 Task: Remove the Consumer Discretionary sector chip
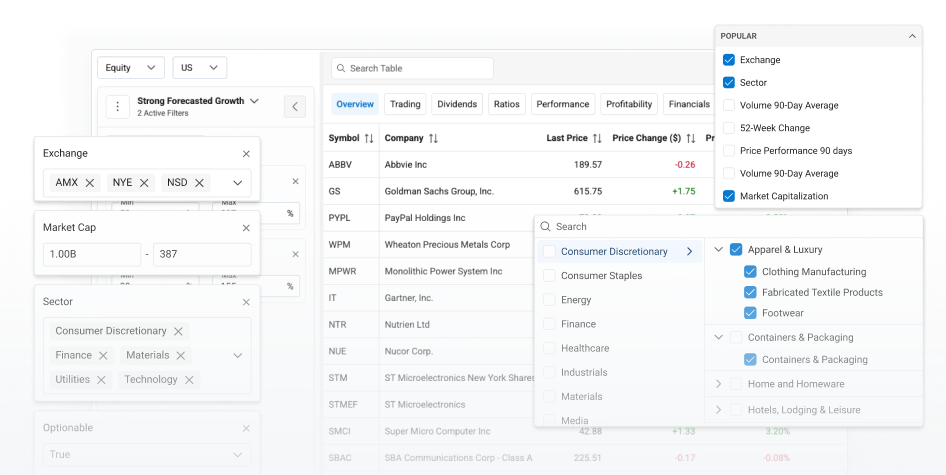(x=178, y=331)
